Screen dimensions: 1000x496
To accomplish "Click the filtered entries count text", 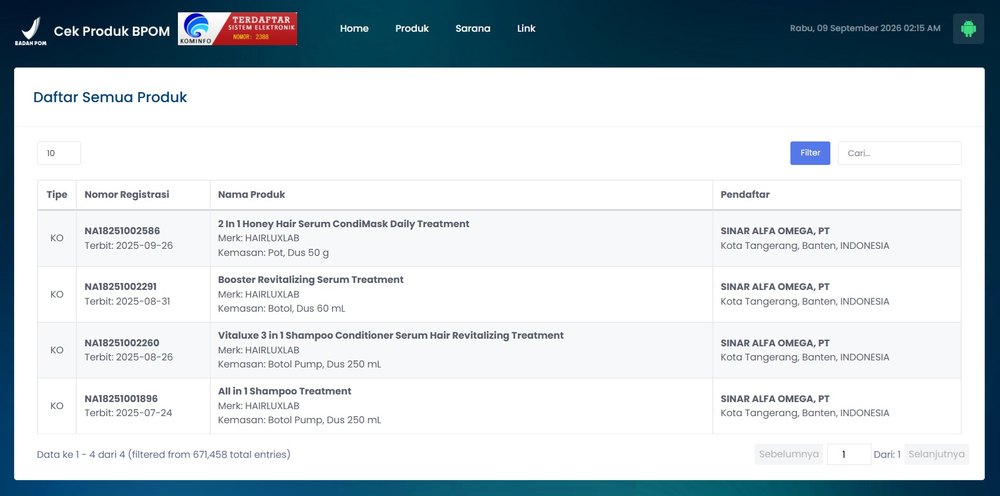I will (x=163, y=455).
